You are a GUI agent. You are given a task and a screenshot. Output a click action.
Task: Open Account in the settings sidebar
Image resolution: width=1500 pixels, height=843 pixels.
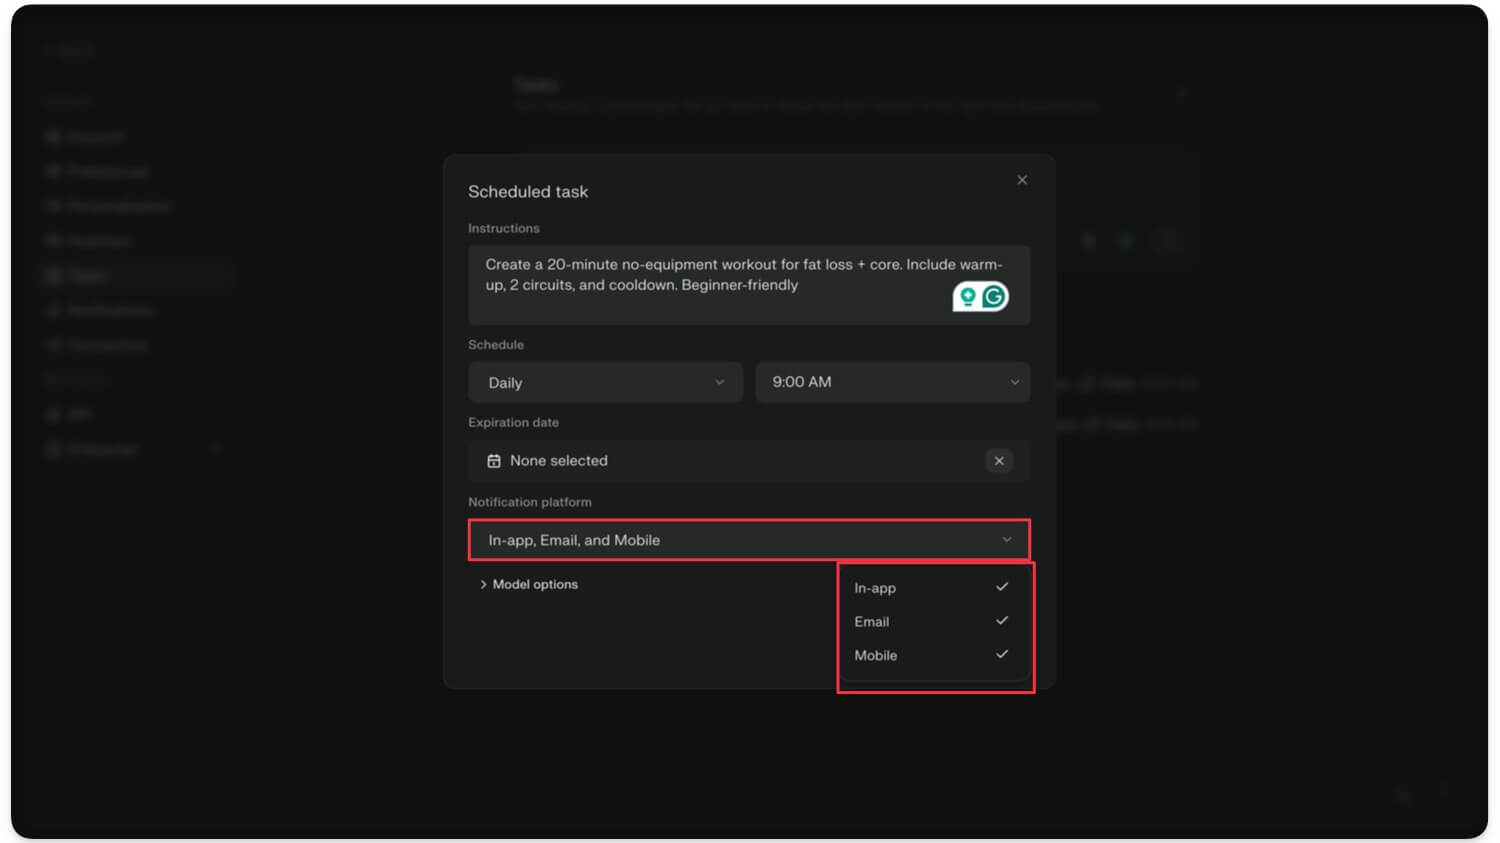pyautogui.click(x=95, y=136)
